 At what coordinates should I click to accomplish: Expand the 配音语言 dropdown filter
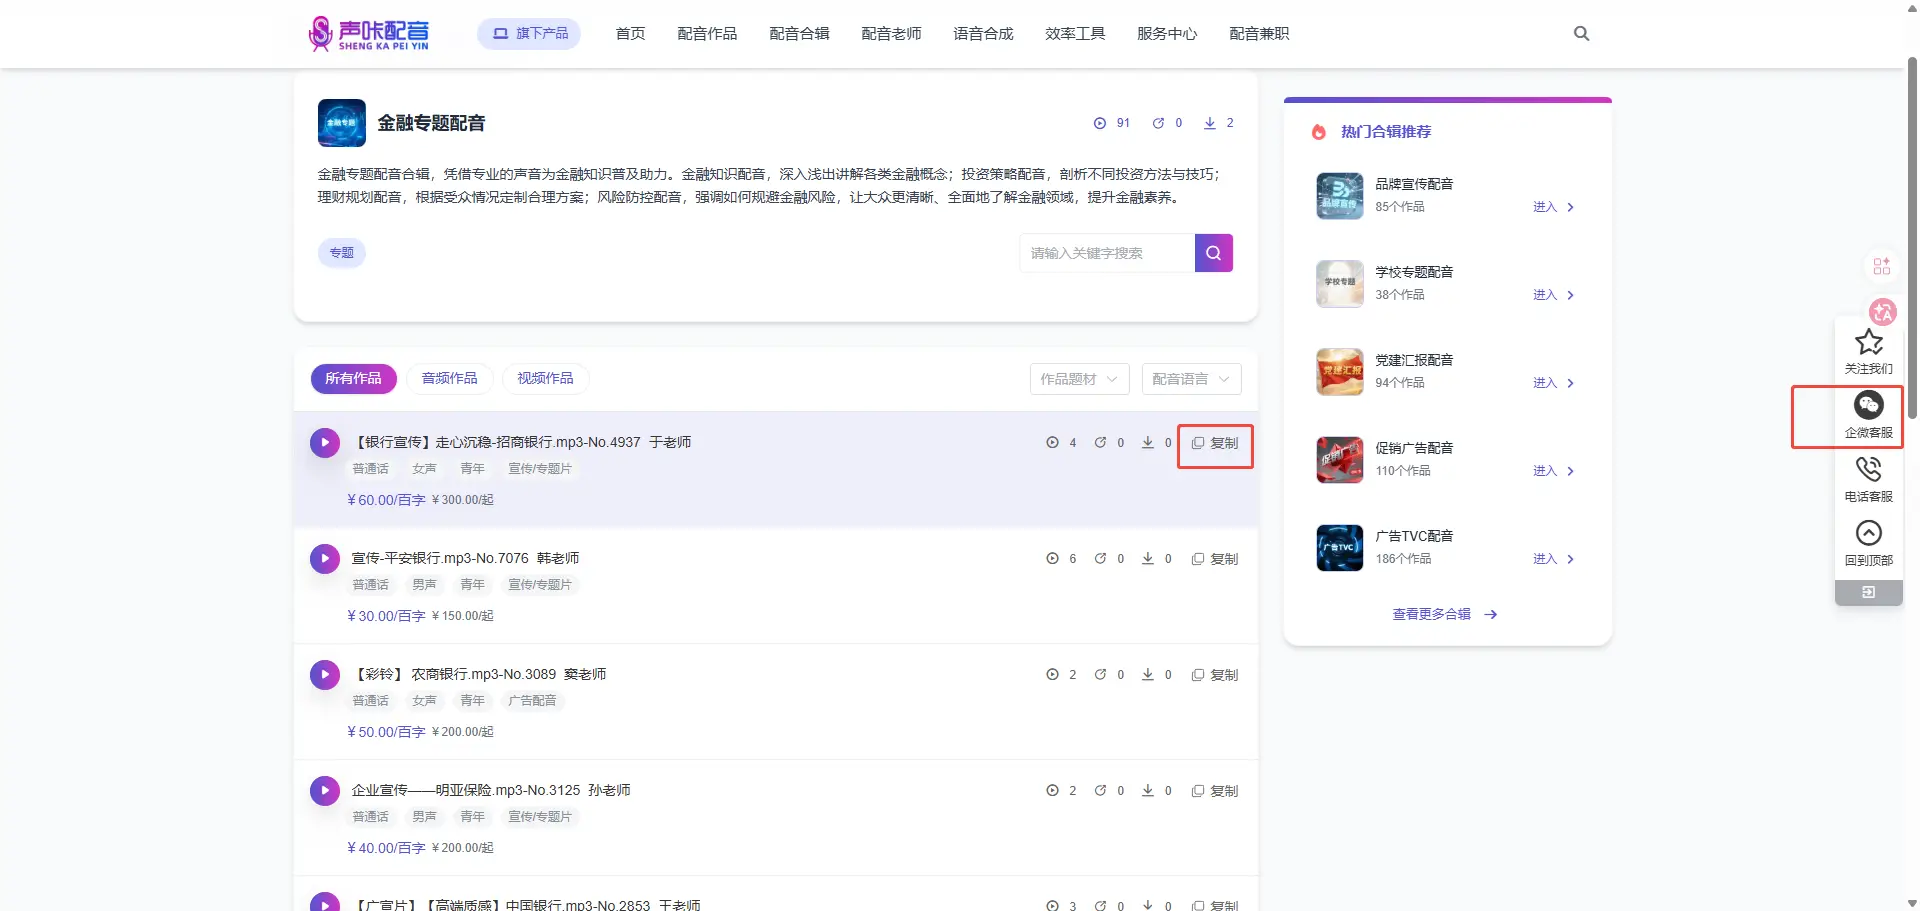point(1190,379)
